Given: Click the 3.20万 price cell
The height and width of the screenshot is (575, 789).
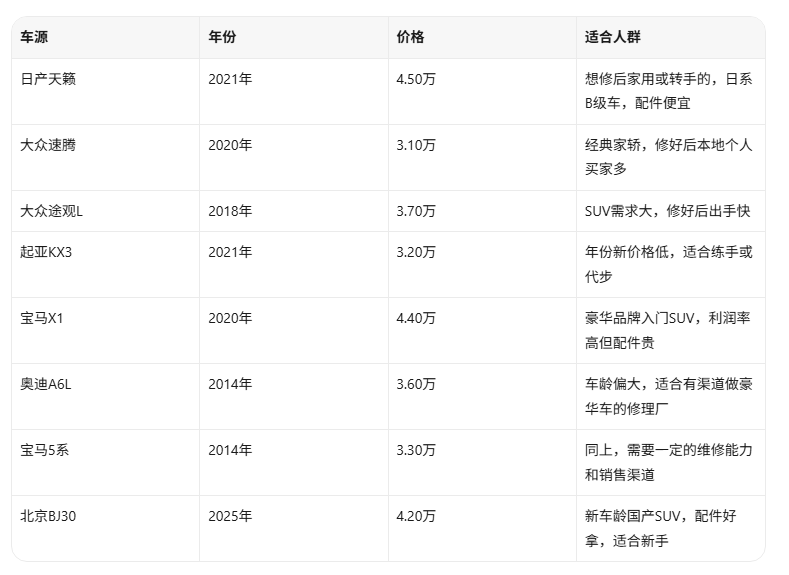Looking at the screenshot, I should [x=482, y=265].
